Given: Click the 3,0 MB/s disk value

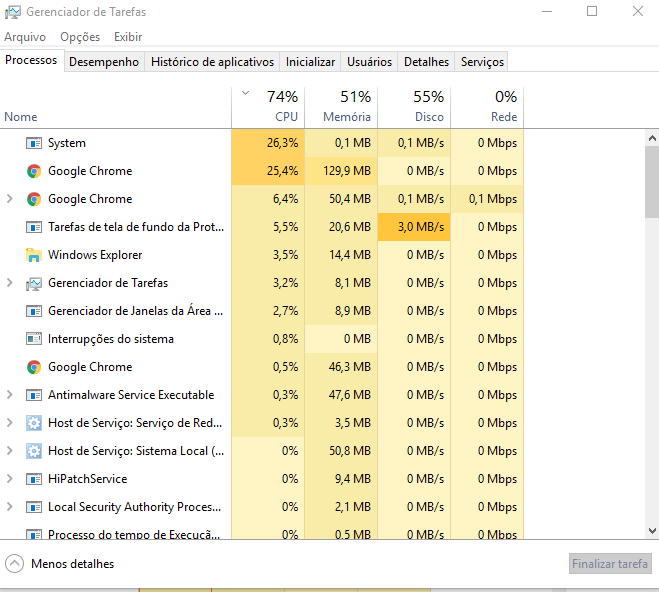Looking at the screenshot, I should tap(421, 227).
